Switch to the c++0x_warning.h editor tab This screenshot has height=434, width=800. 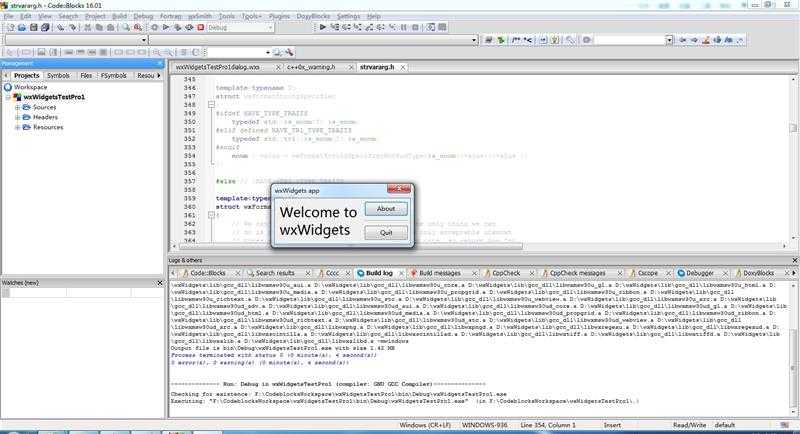point(311,67)
